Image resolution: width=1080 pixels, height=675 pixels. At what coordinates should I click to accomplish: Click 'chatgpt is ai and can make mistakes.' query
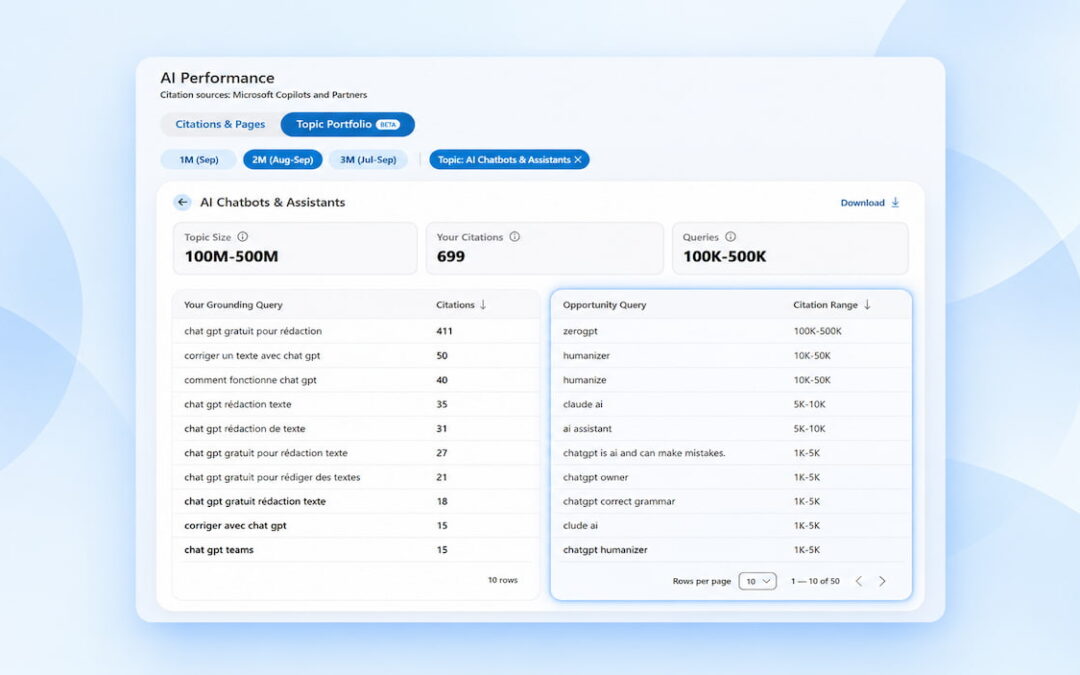(644, 453)
